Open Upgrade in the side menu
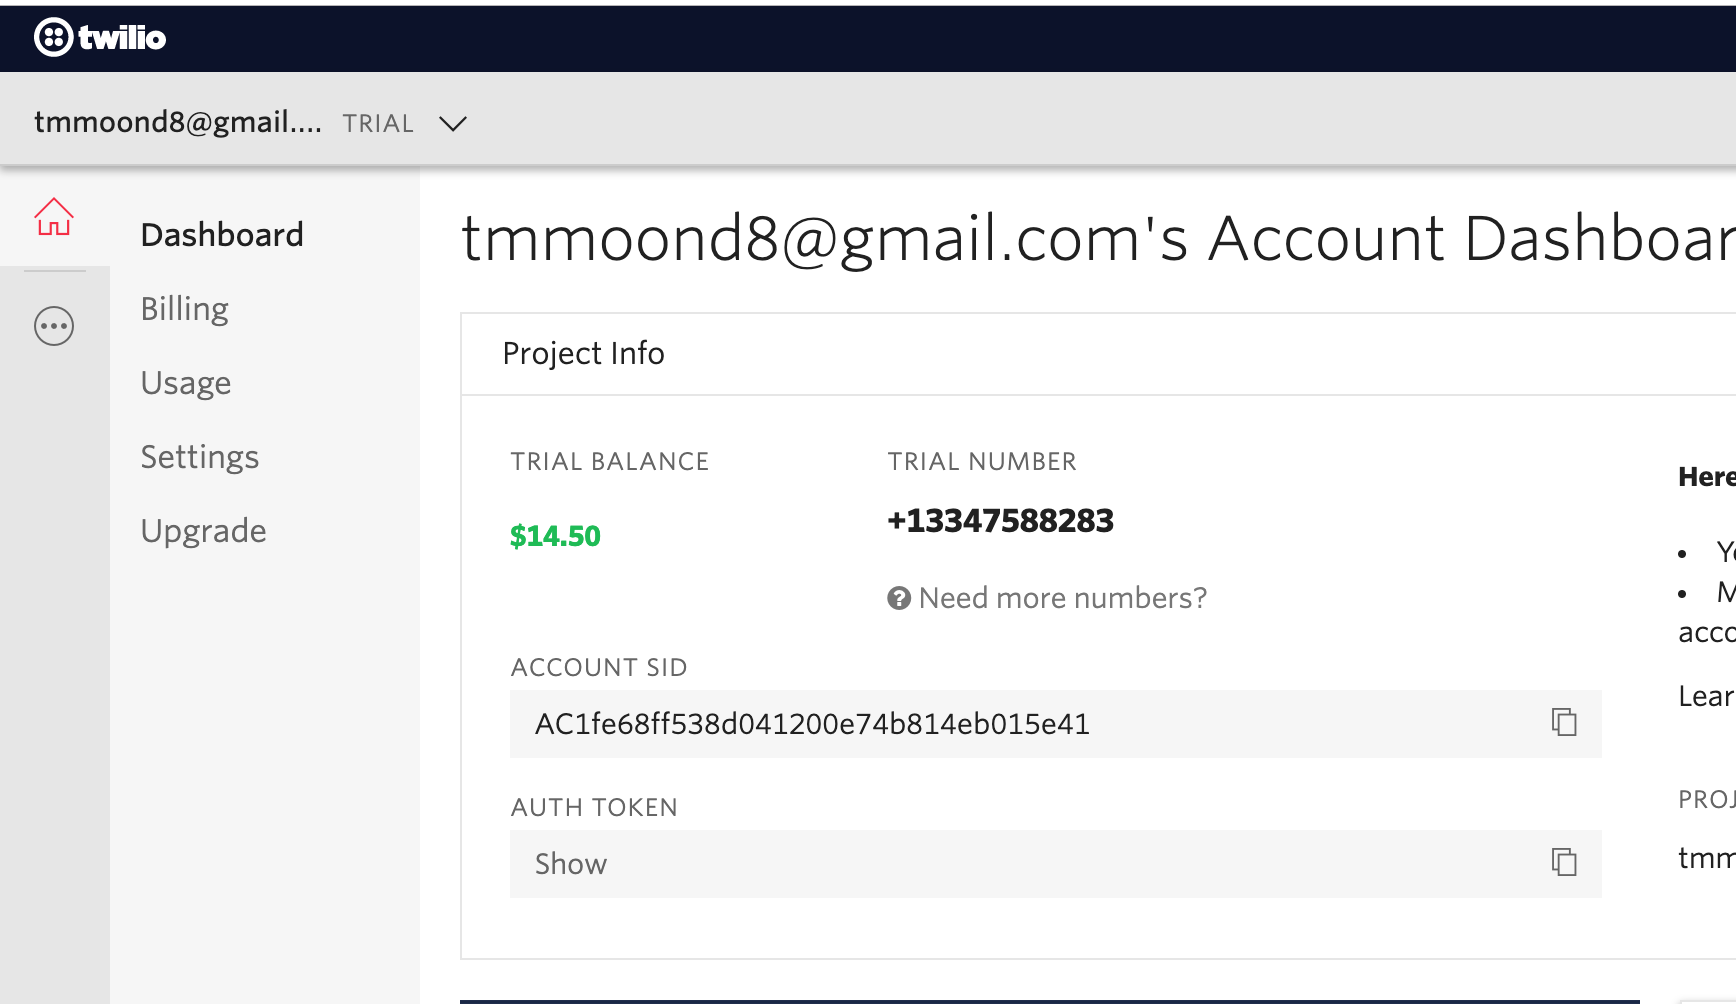The height and width of the screenshot is (1004, 1736). [x=204, y=531]
